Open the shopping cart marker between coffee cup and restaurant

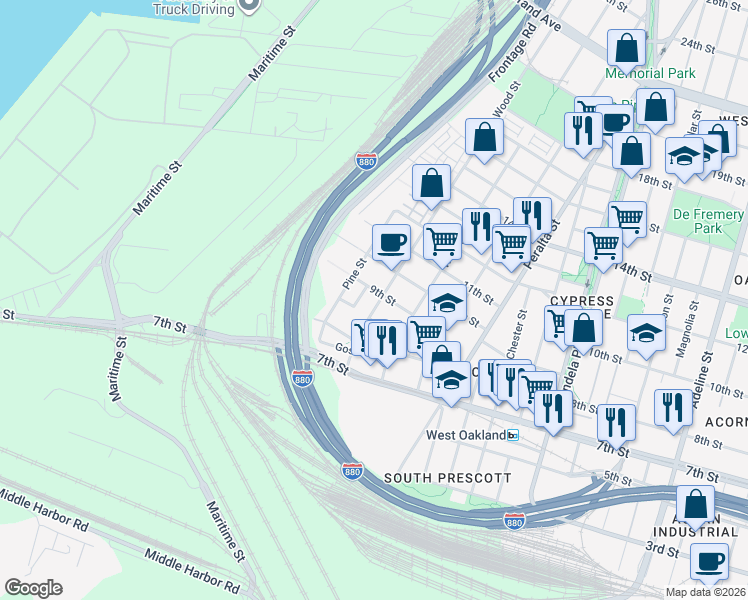point(443,243)
